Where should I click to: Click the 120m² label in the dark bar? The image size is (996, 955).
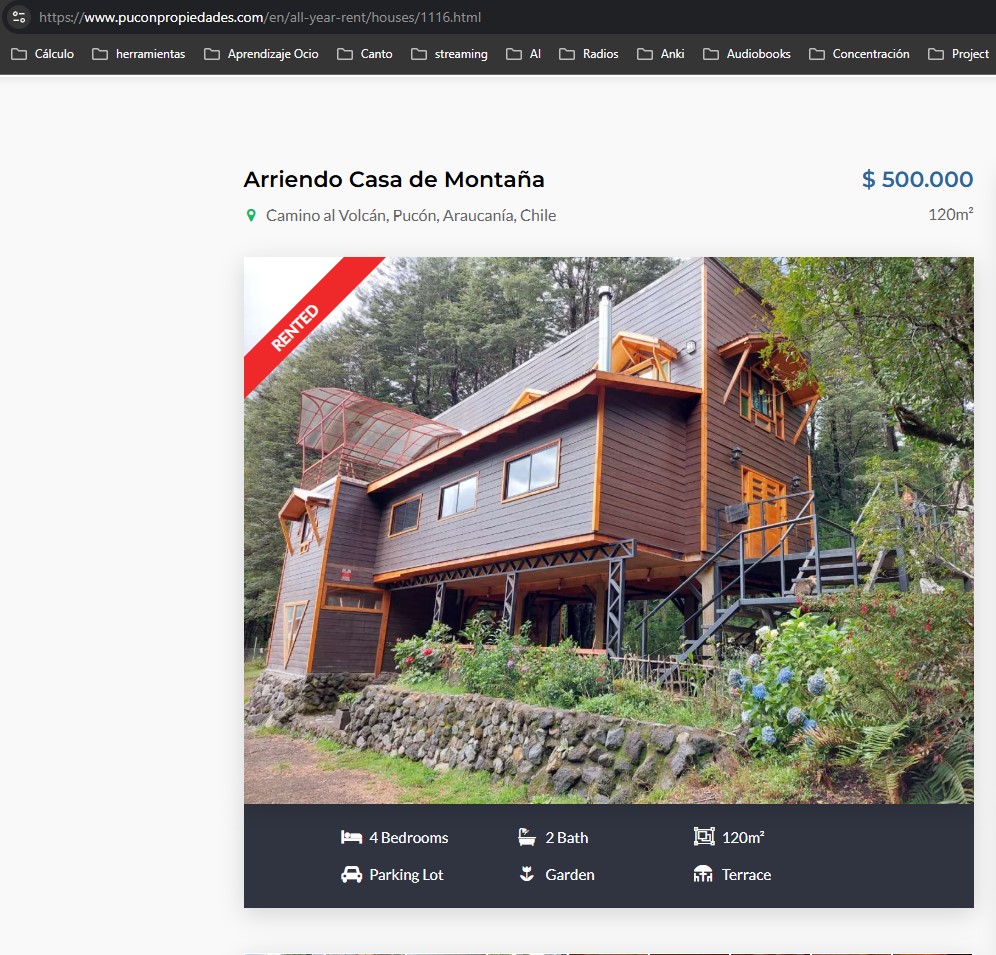[x=743, y=837]
